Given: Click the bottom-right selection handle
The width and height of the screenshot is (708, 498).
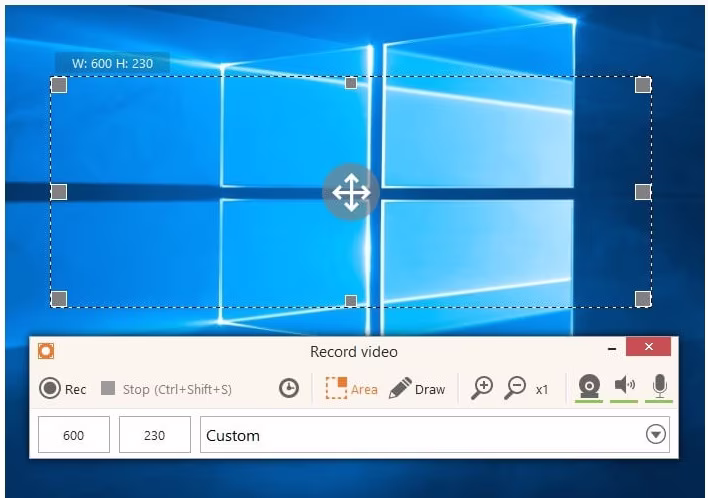Looking at the screenshot, I should [643, 298].
